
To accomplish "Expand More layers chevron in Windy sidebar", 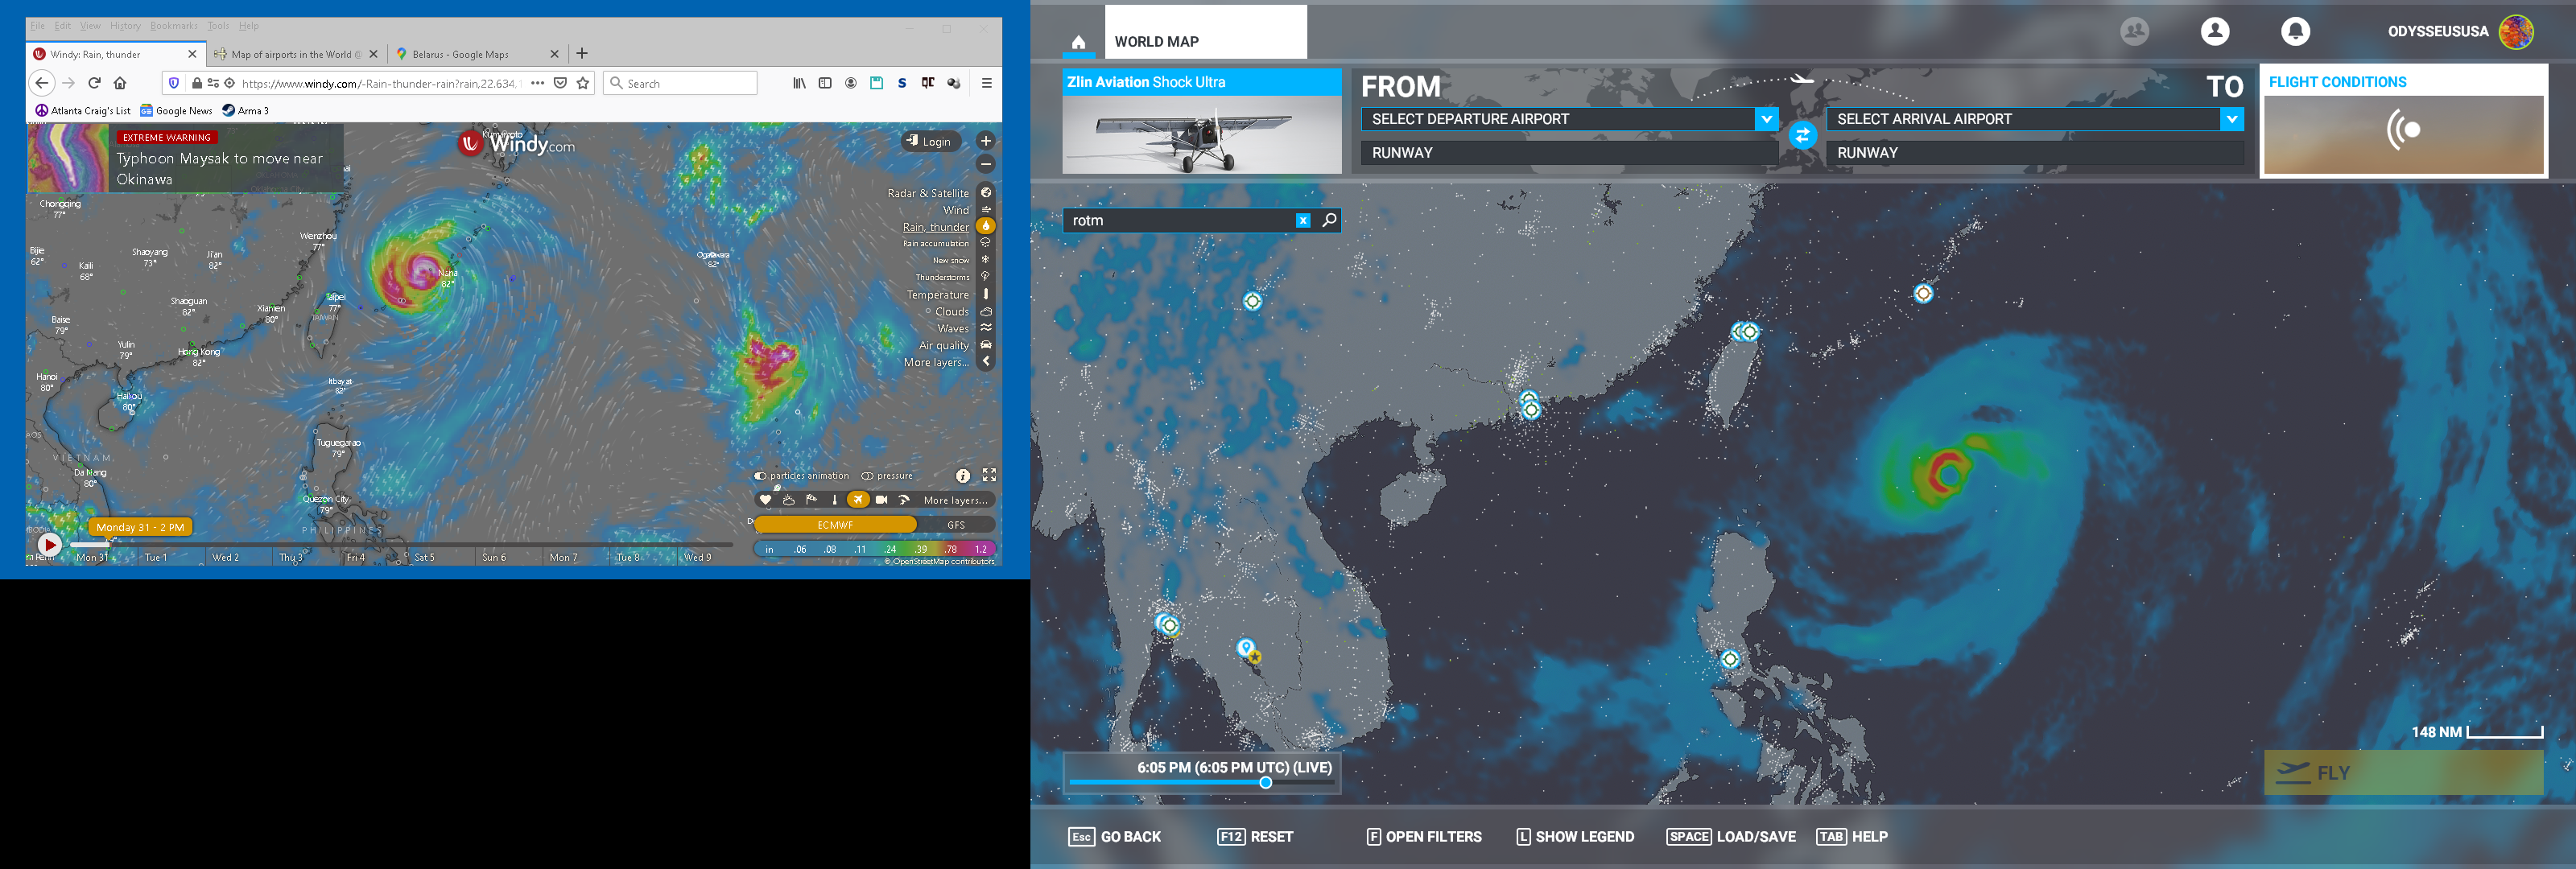I will [x=986, y=362].
